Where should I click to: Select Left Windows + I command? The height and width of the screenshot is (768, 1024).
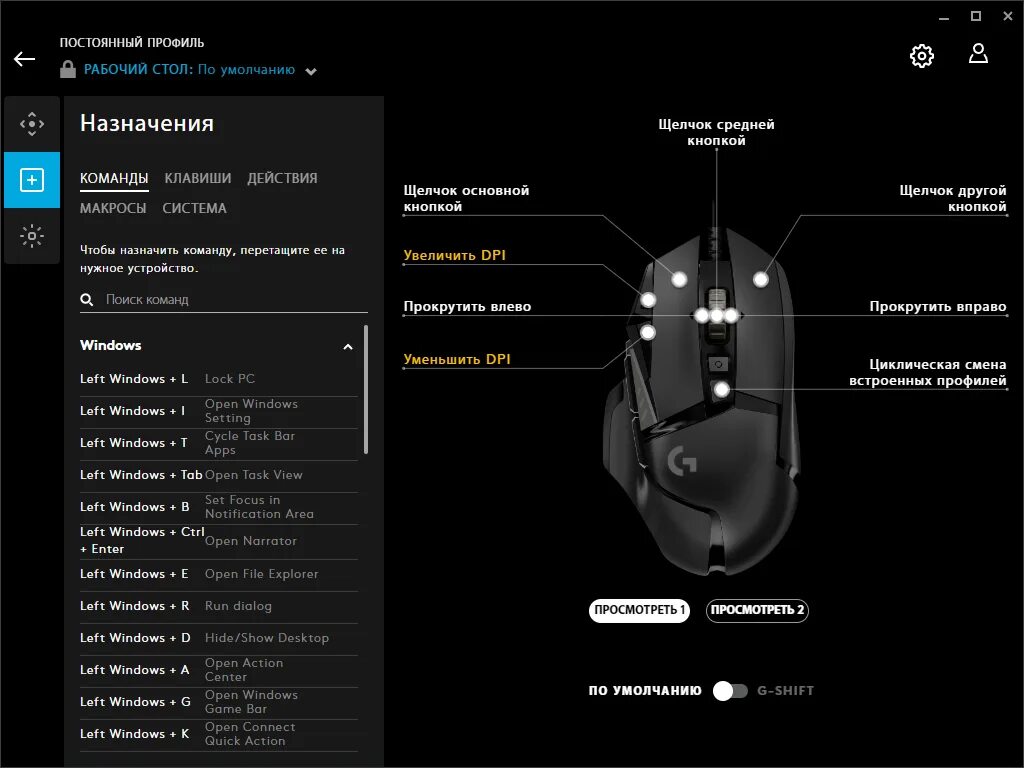click(219, 411)
